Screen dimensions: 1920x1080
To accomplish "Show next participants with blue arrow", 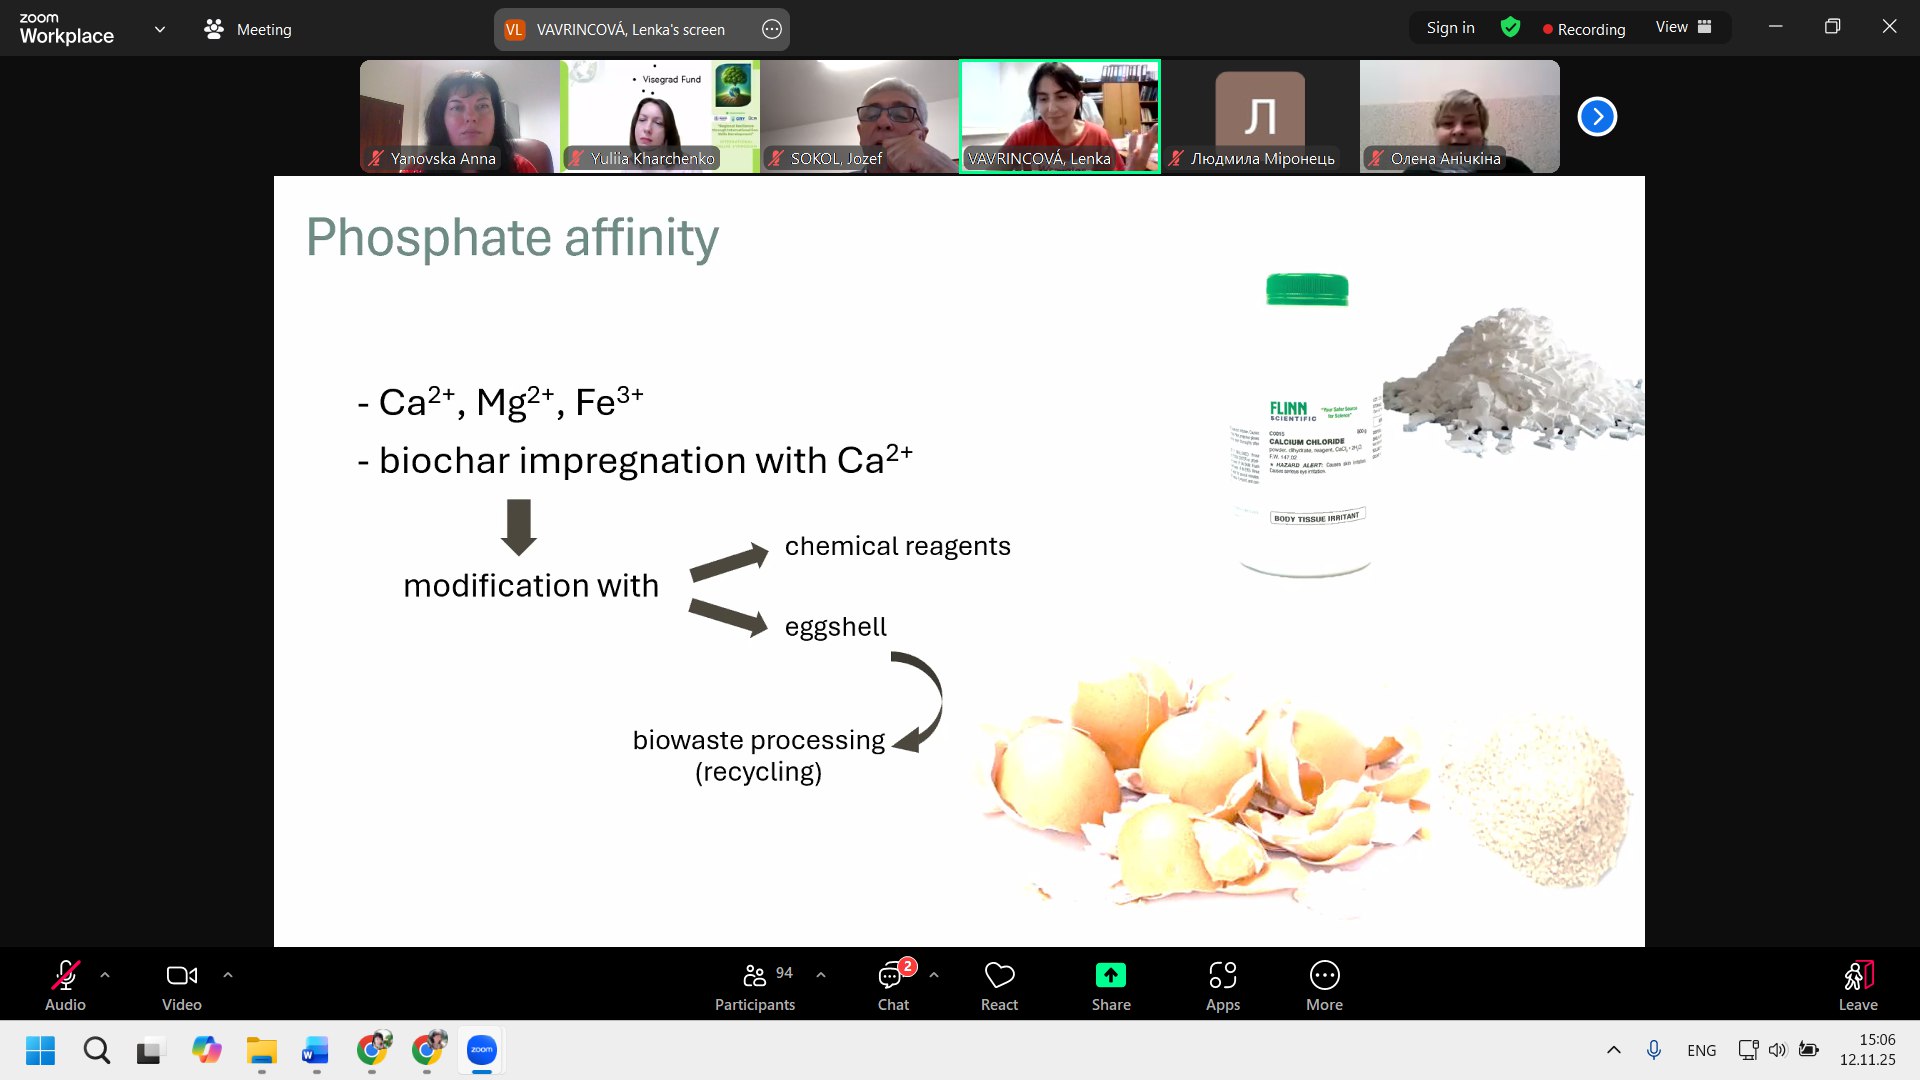I will pyautogui.click(x=1597, y=117).
